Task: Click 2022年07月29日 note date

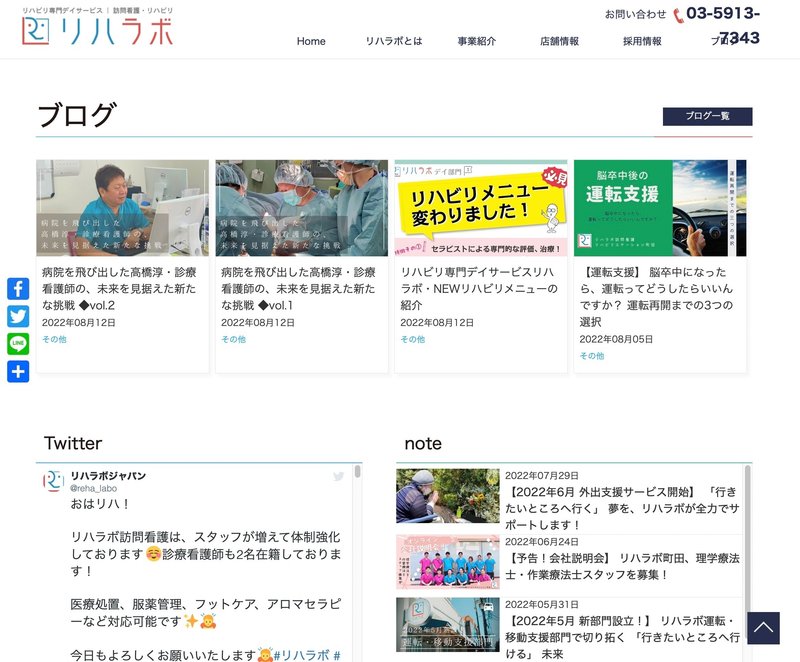Action: [541, 475]
